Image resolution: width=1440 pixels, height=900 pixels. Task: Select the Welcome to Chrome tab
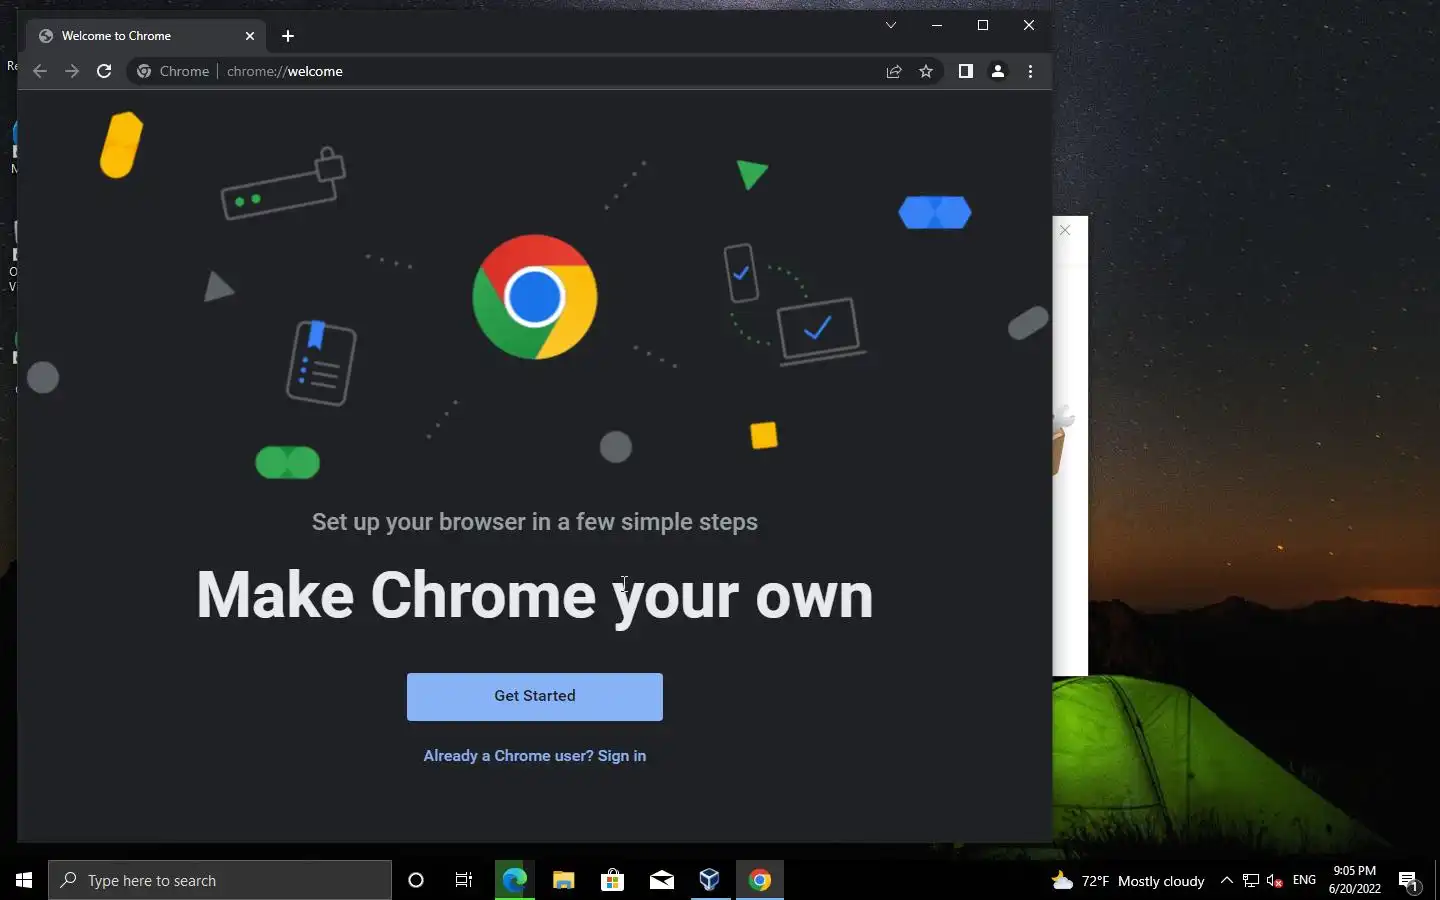[145, 36]
